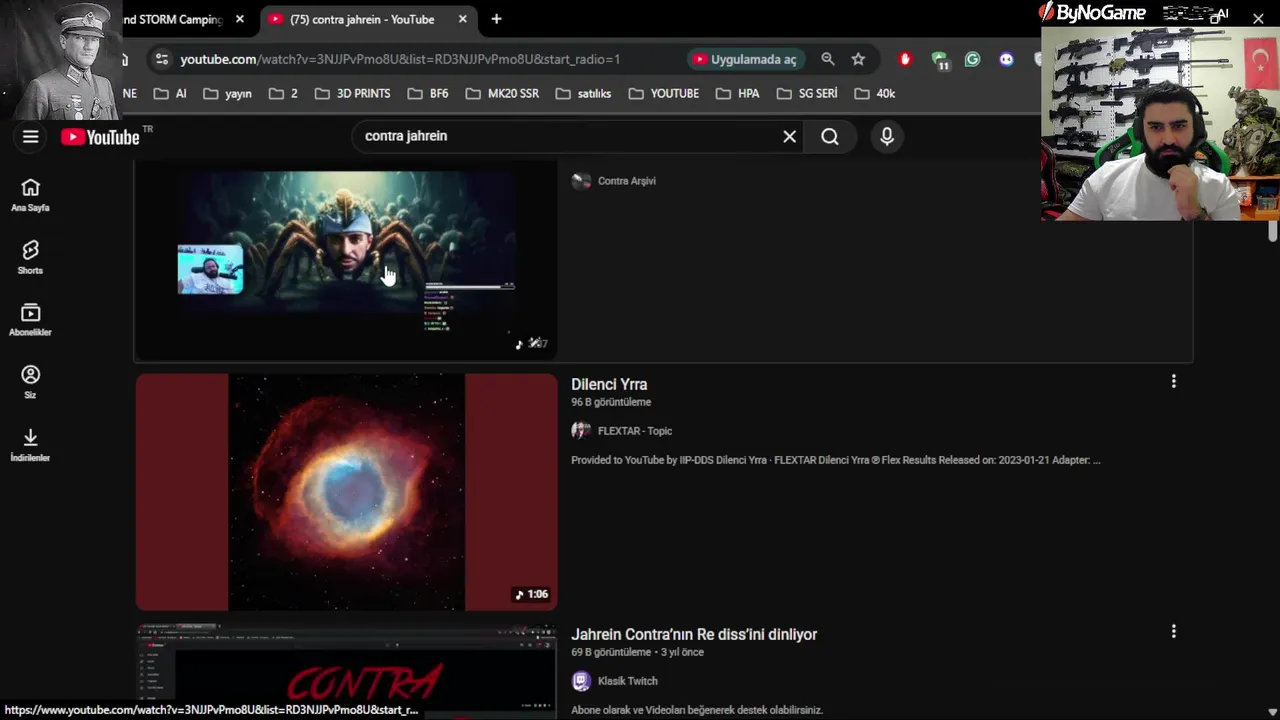
Task: Open more options for Jahrein Contra'nın Re diss video
Action: coord(1173,631)
